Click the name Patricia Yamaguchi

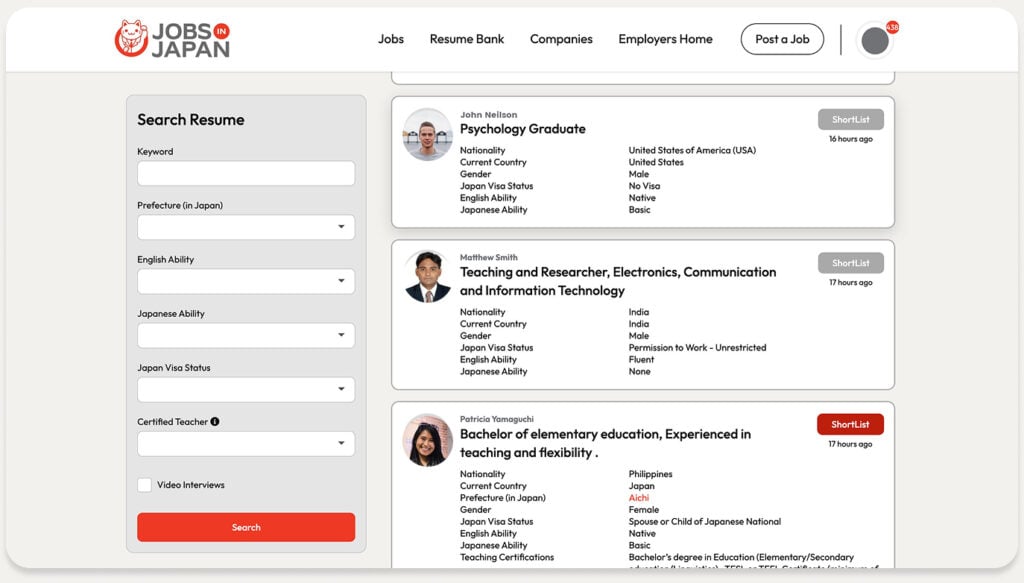coord(496,419)
